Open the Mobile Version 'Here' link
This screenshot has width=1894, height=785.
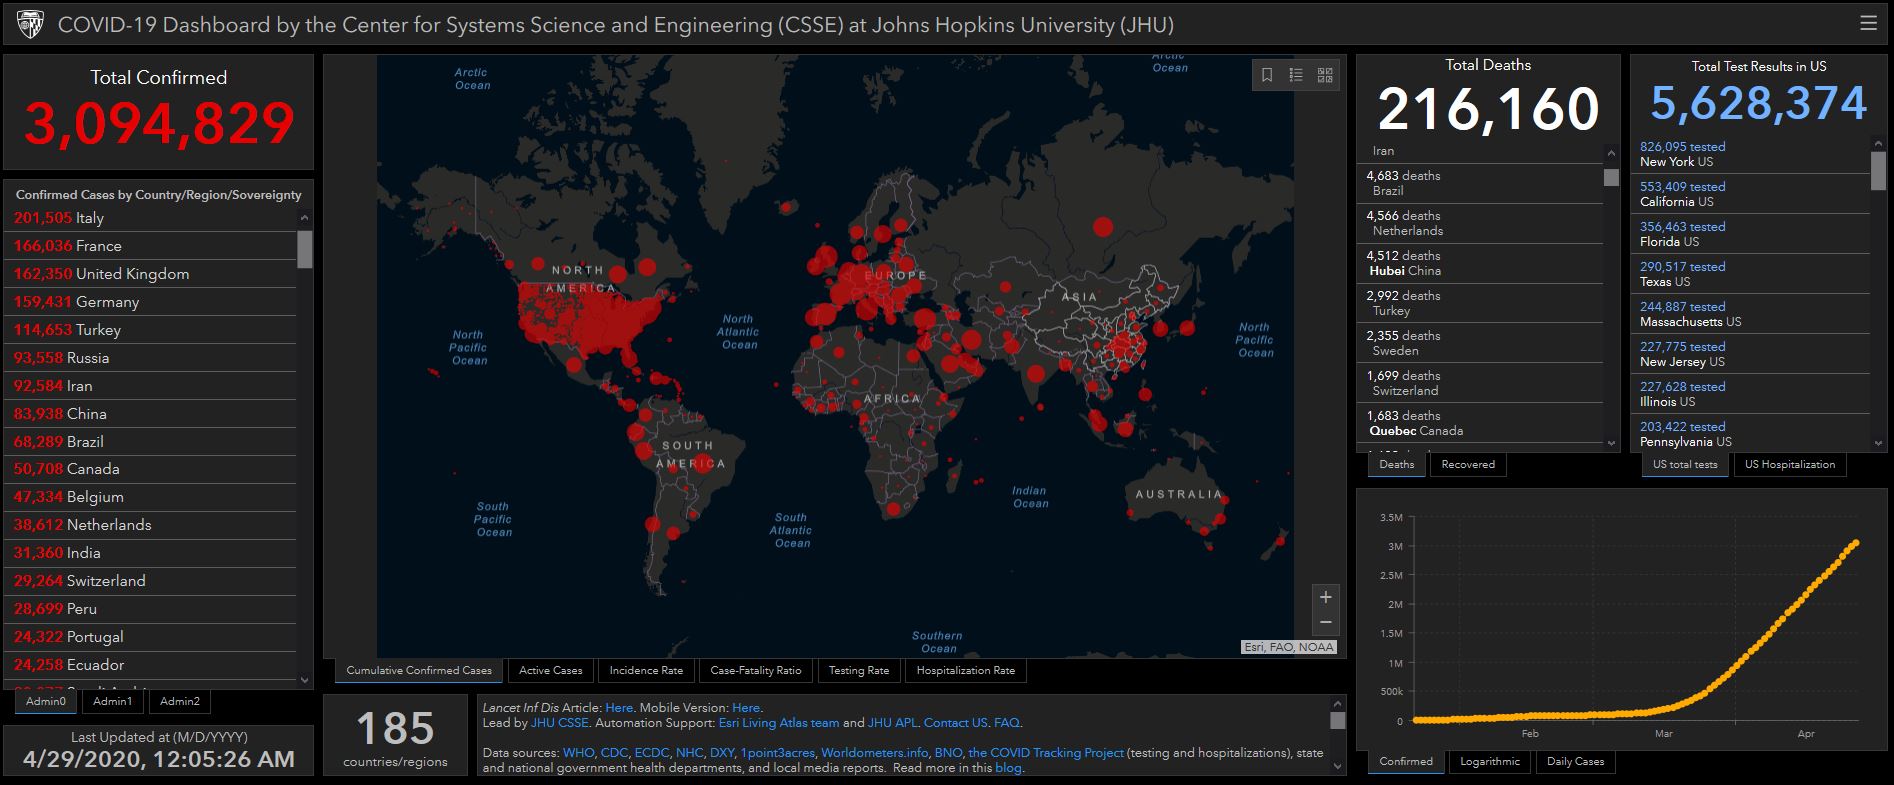[x=746, y=708]
